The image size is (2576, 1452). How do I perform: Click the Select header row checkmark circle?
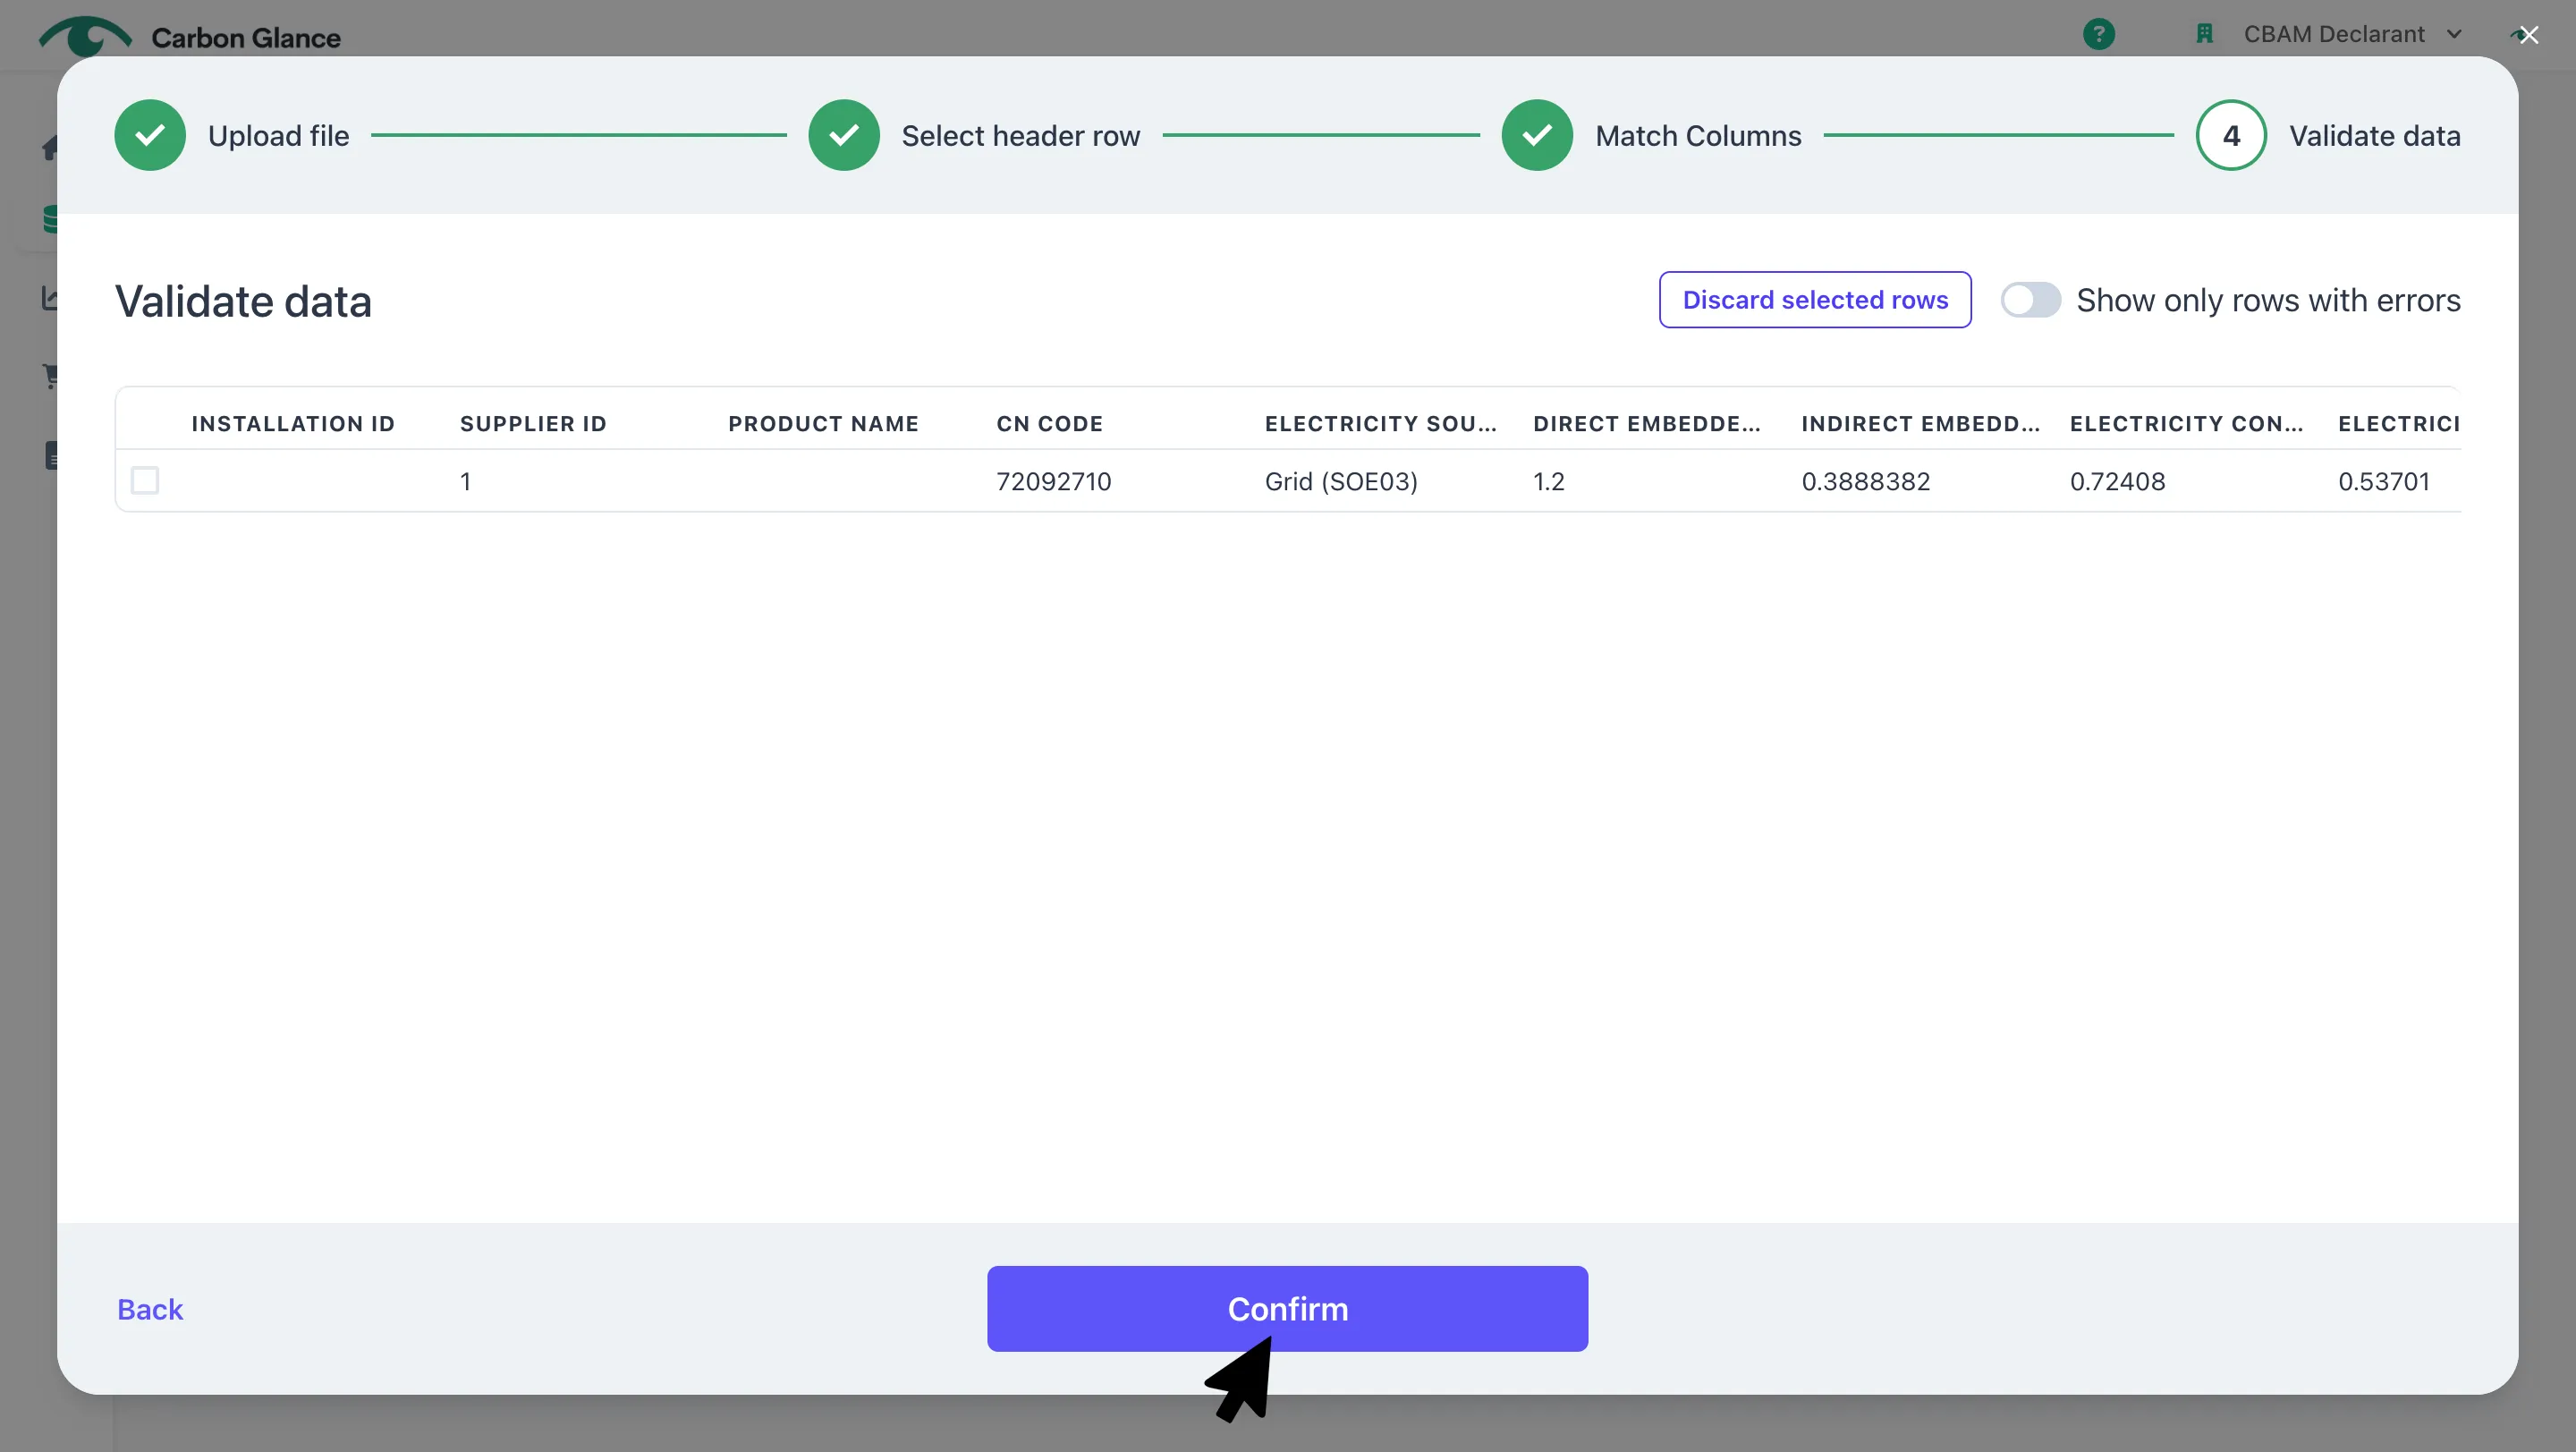coord(844,135)
